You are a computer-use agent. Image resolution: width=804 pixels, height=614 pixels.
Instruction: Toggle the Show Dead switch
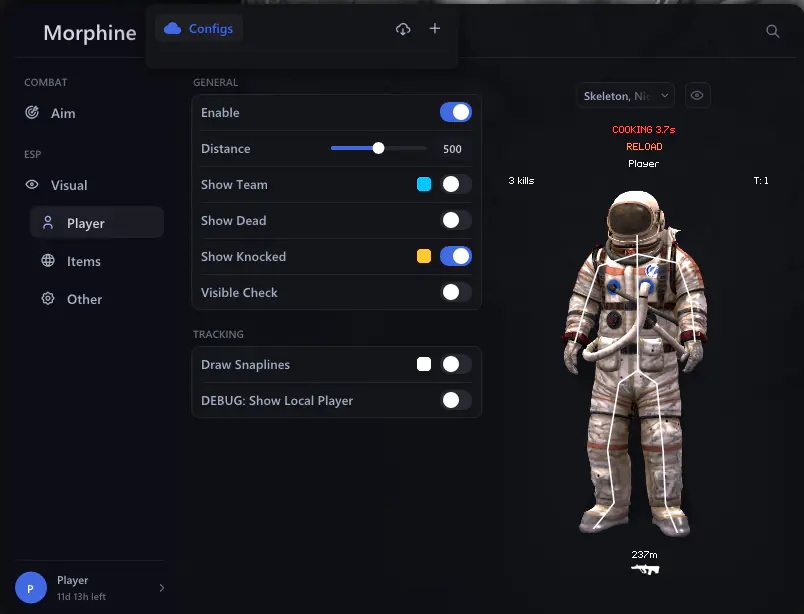pyautogui.click(x=456, y=220)
